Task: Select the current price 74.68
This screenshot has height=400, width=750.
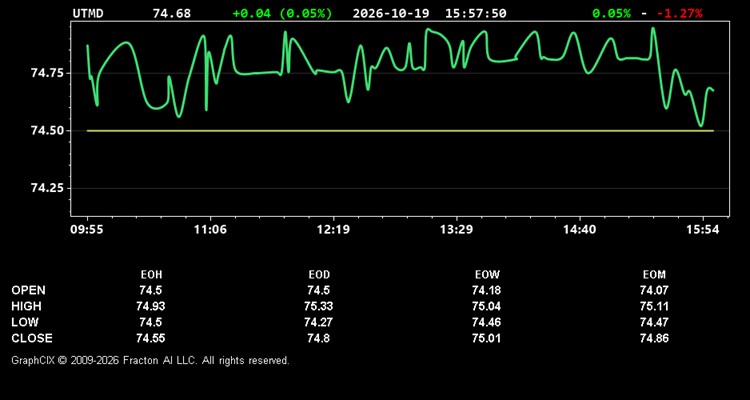Action: click(172, 13)
